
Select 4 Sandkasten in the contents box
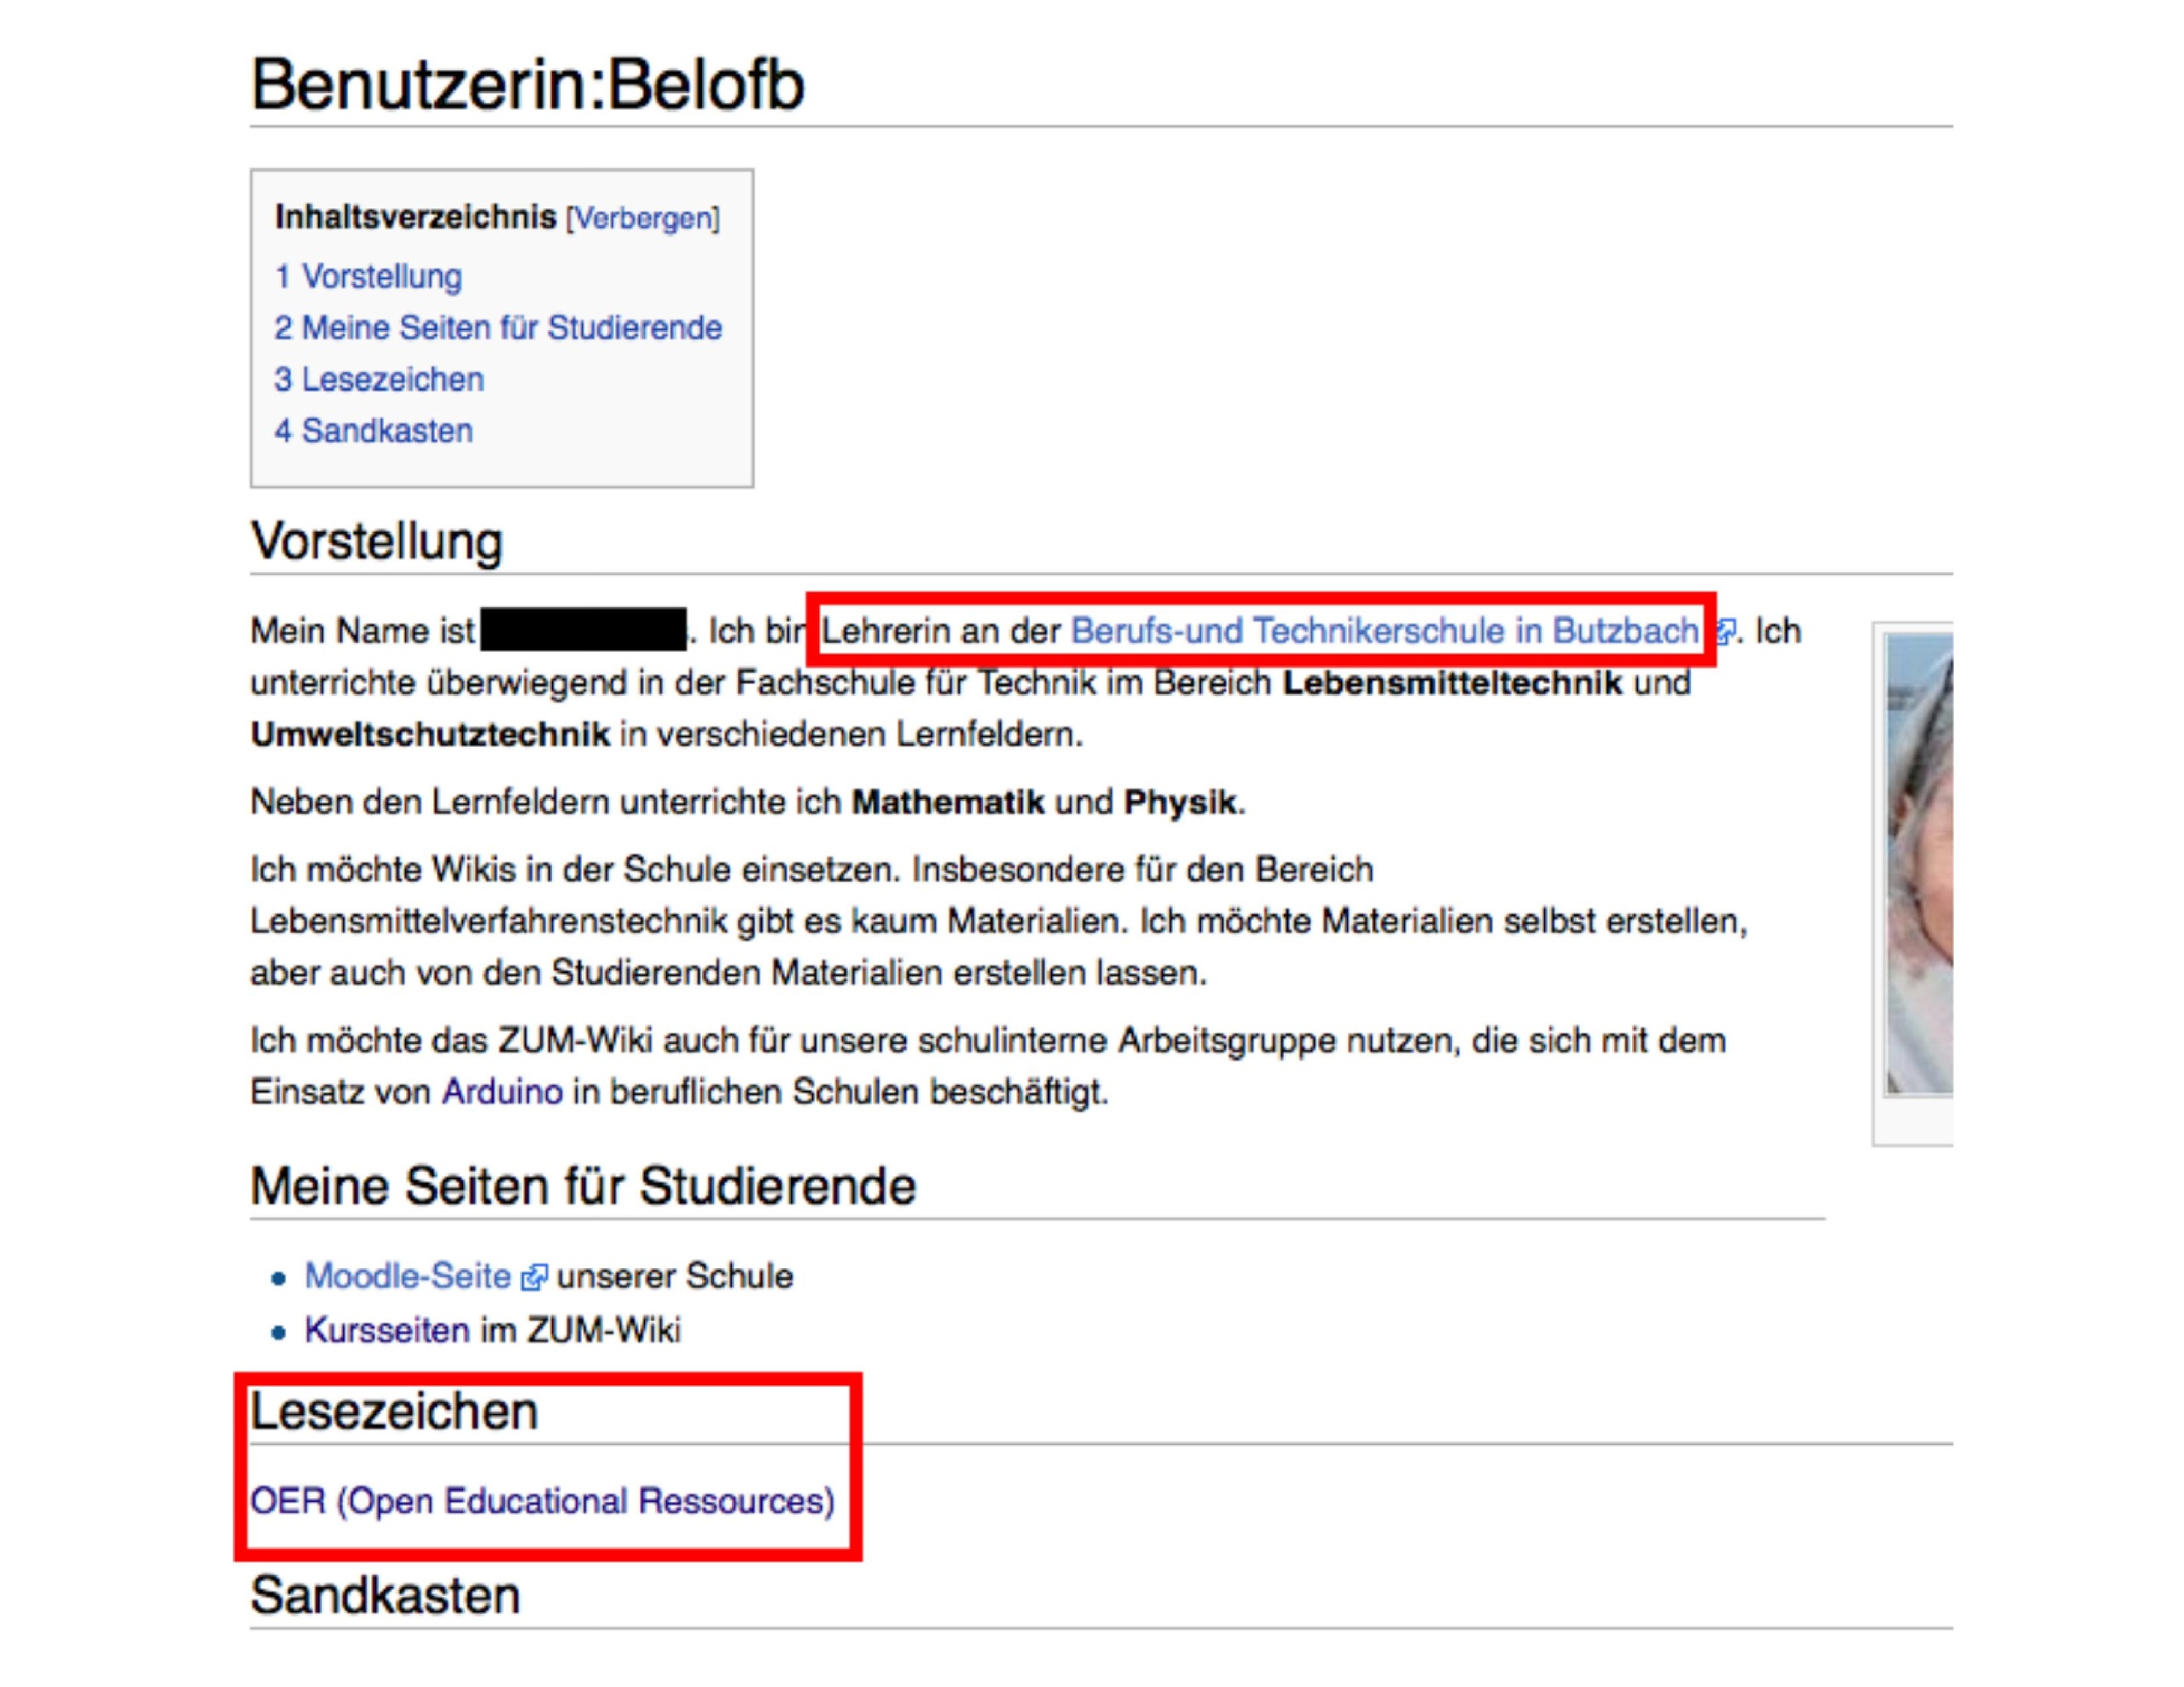tap(373, 431)
